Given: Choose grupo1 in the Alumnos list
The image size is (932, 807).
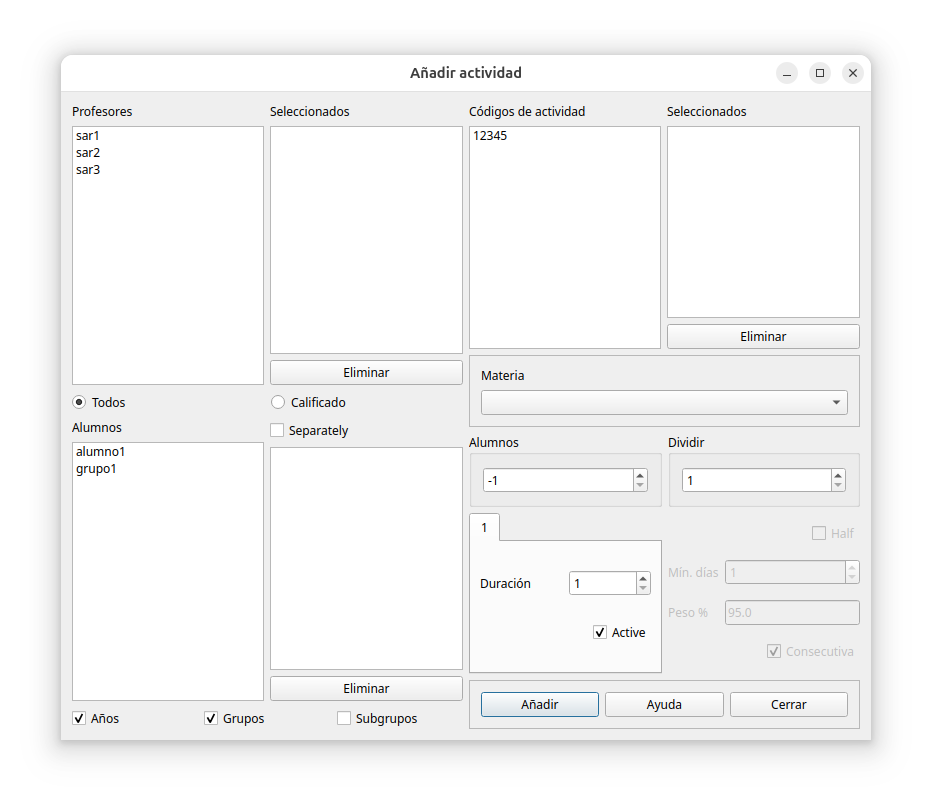Looking at the screenshot, I should pos(96,468).
